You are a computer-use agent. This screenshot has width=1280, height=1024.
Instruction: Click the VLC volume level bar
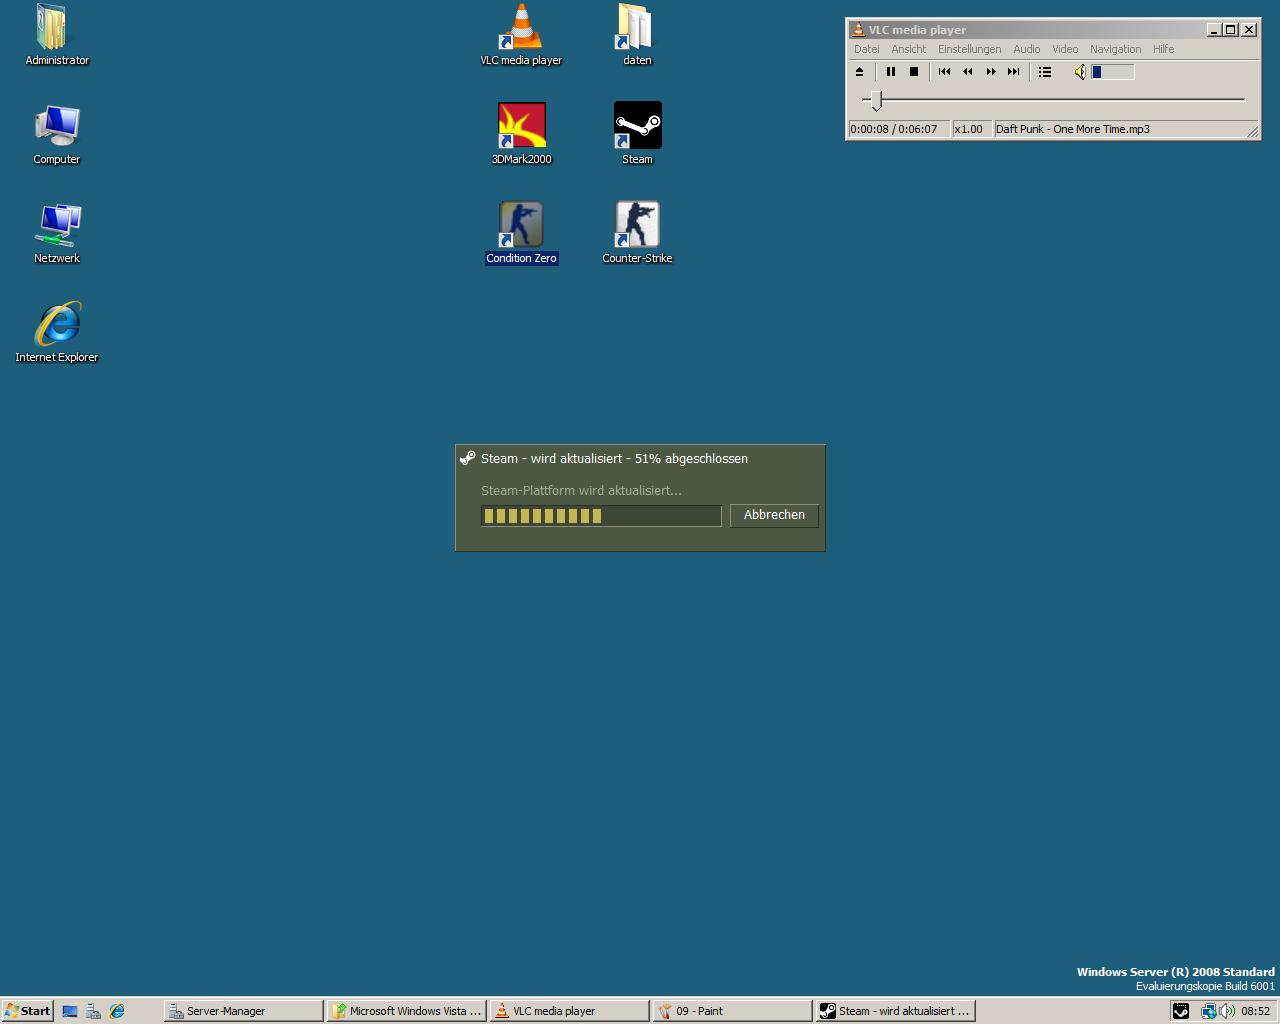pyautogui.click(x=1113, y=72)
